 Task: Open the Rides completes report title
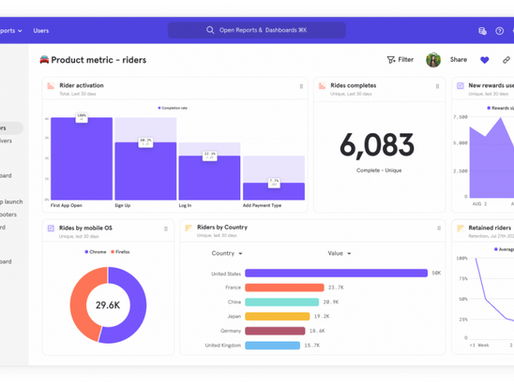tap(353, 85)
